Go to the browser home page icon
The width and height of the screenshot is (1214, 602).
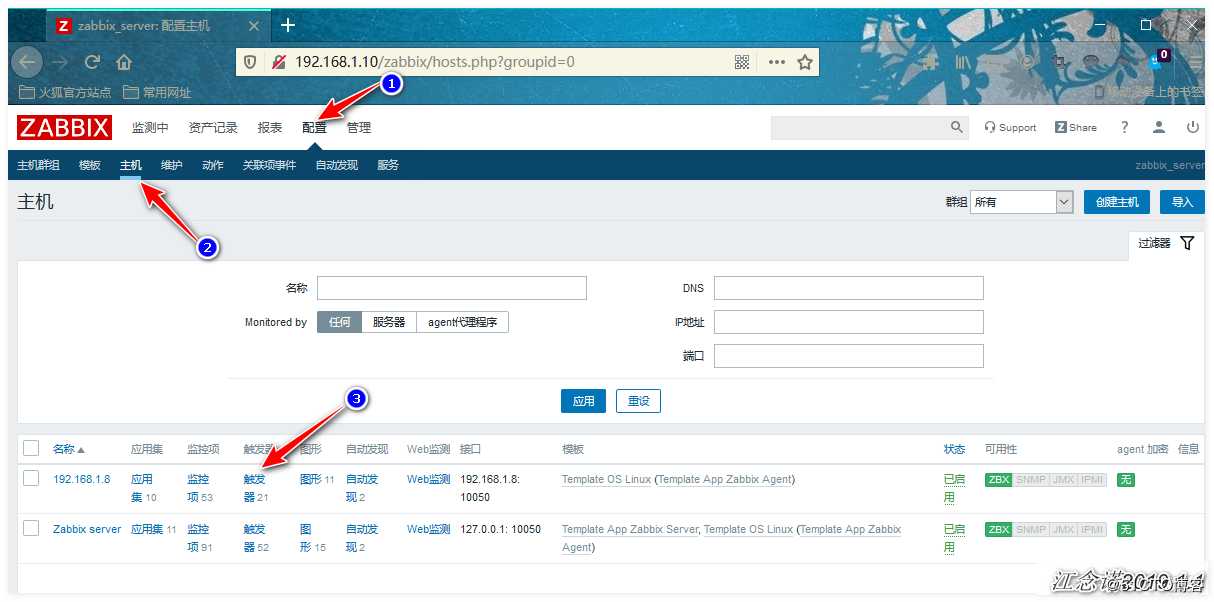tap(124, 62)
